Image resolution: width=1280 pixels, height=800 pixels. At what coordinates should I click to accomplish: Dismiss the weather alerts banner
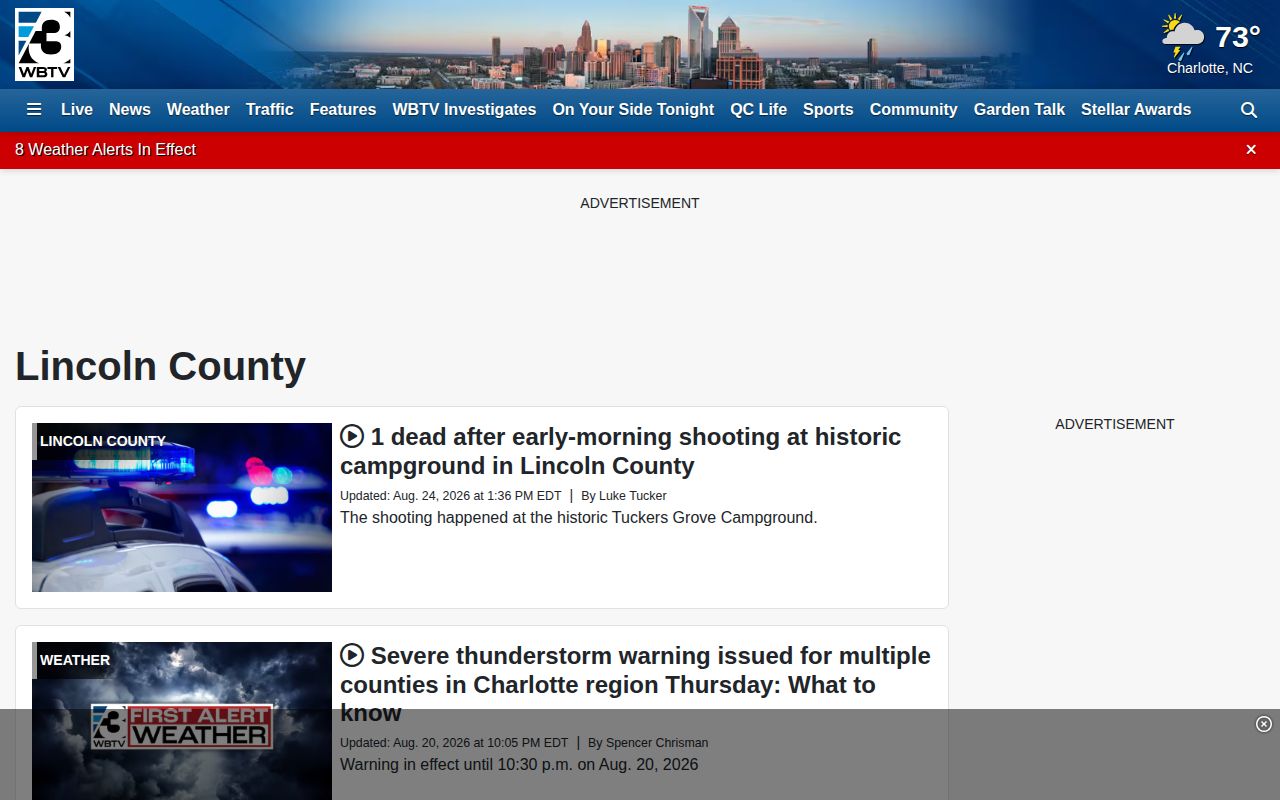pos(1251,150)
